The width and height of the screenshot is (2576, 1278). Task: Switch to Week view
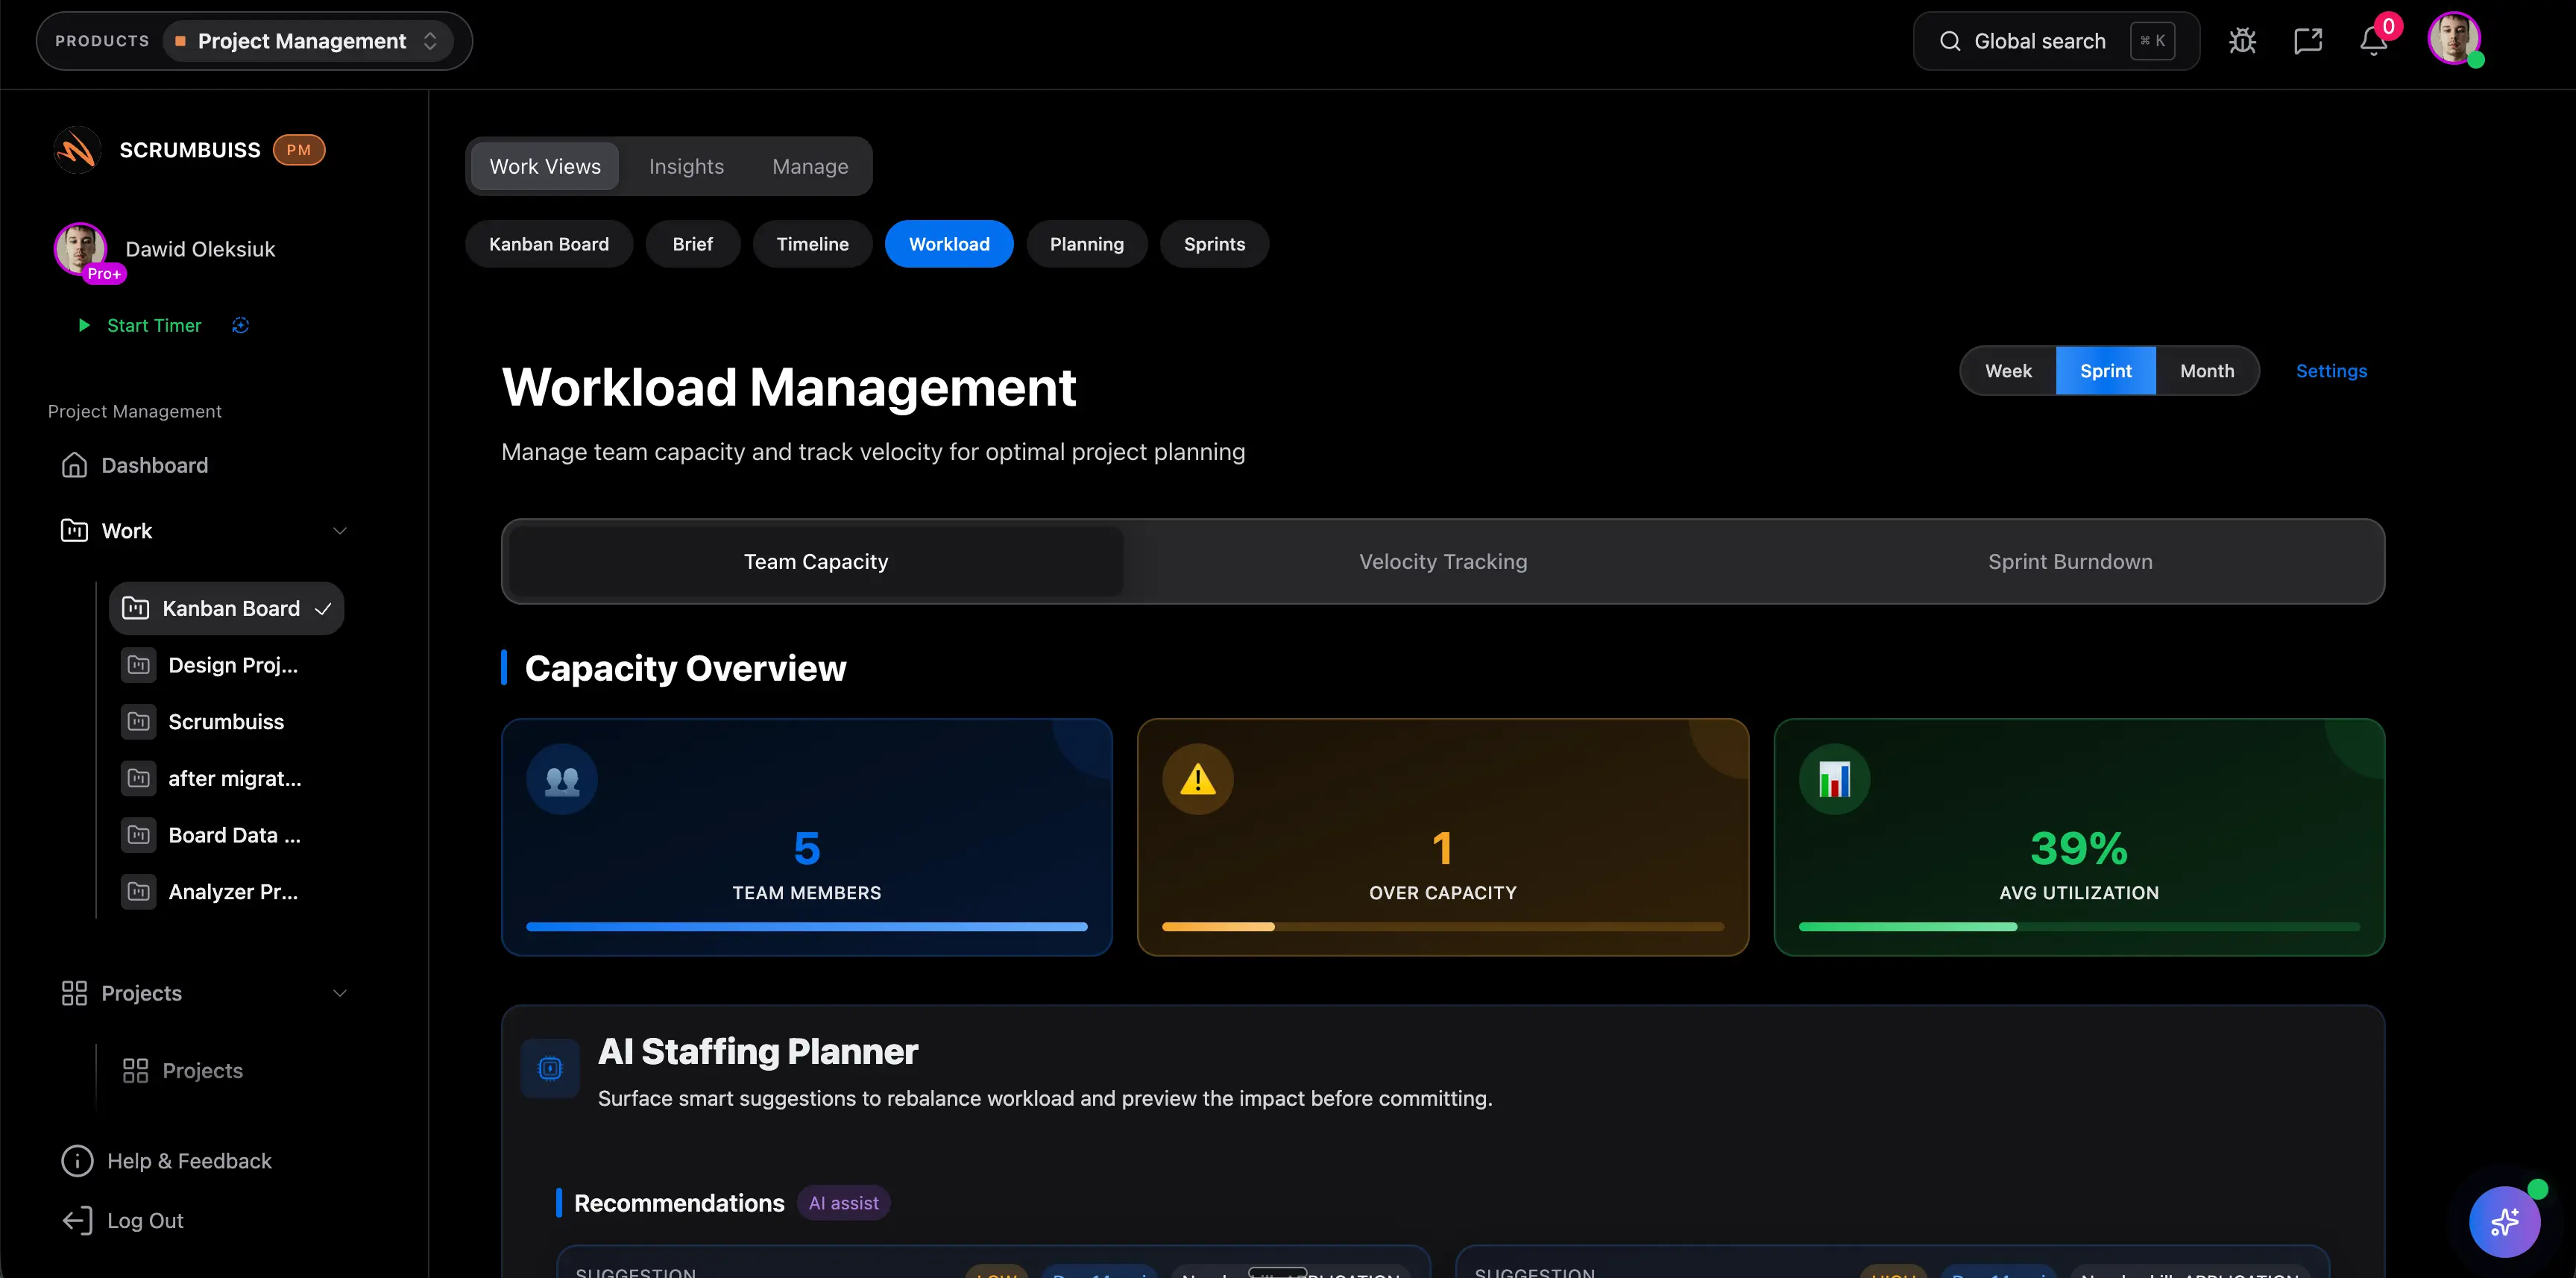2008,370
